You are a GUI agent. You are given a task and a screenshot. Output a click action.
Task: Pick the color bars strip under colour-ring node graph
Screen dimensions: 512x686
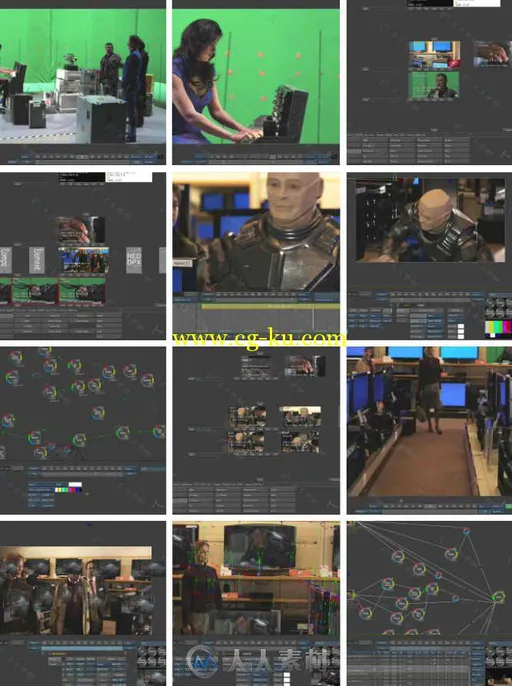coord(68,490)
